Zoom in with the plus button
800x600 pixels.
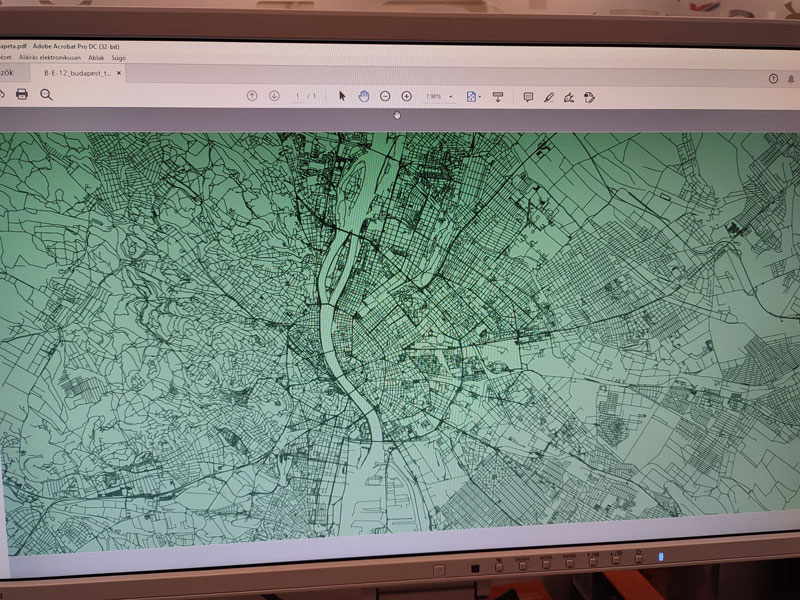coord(407,96)
